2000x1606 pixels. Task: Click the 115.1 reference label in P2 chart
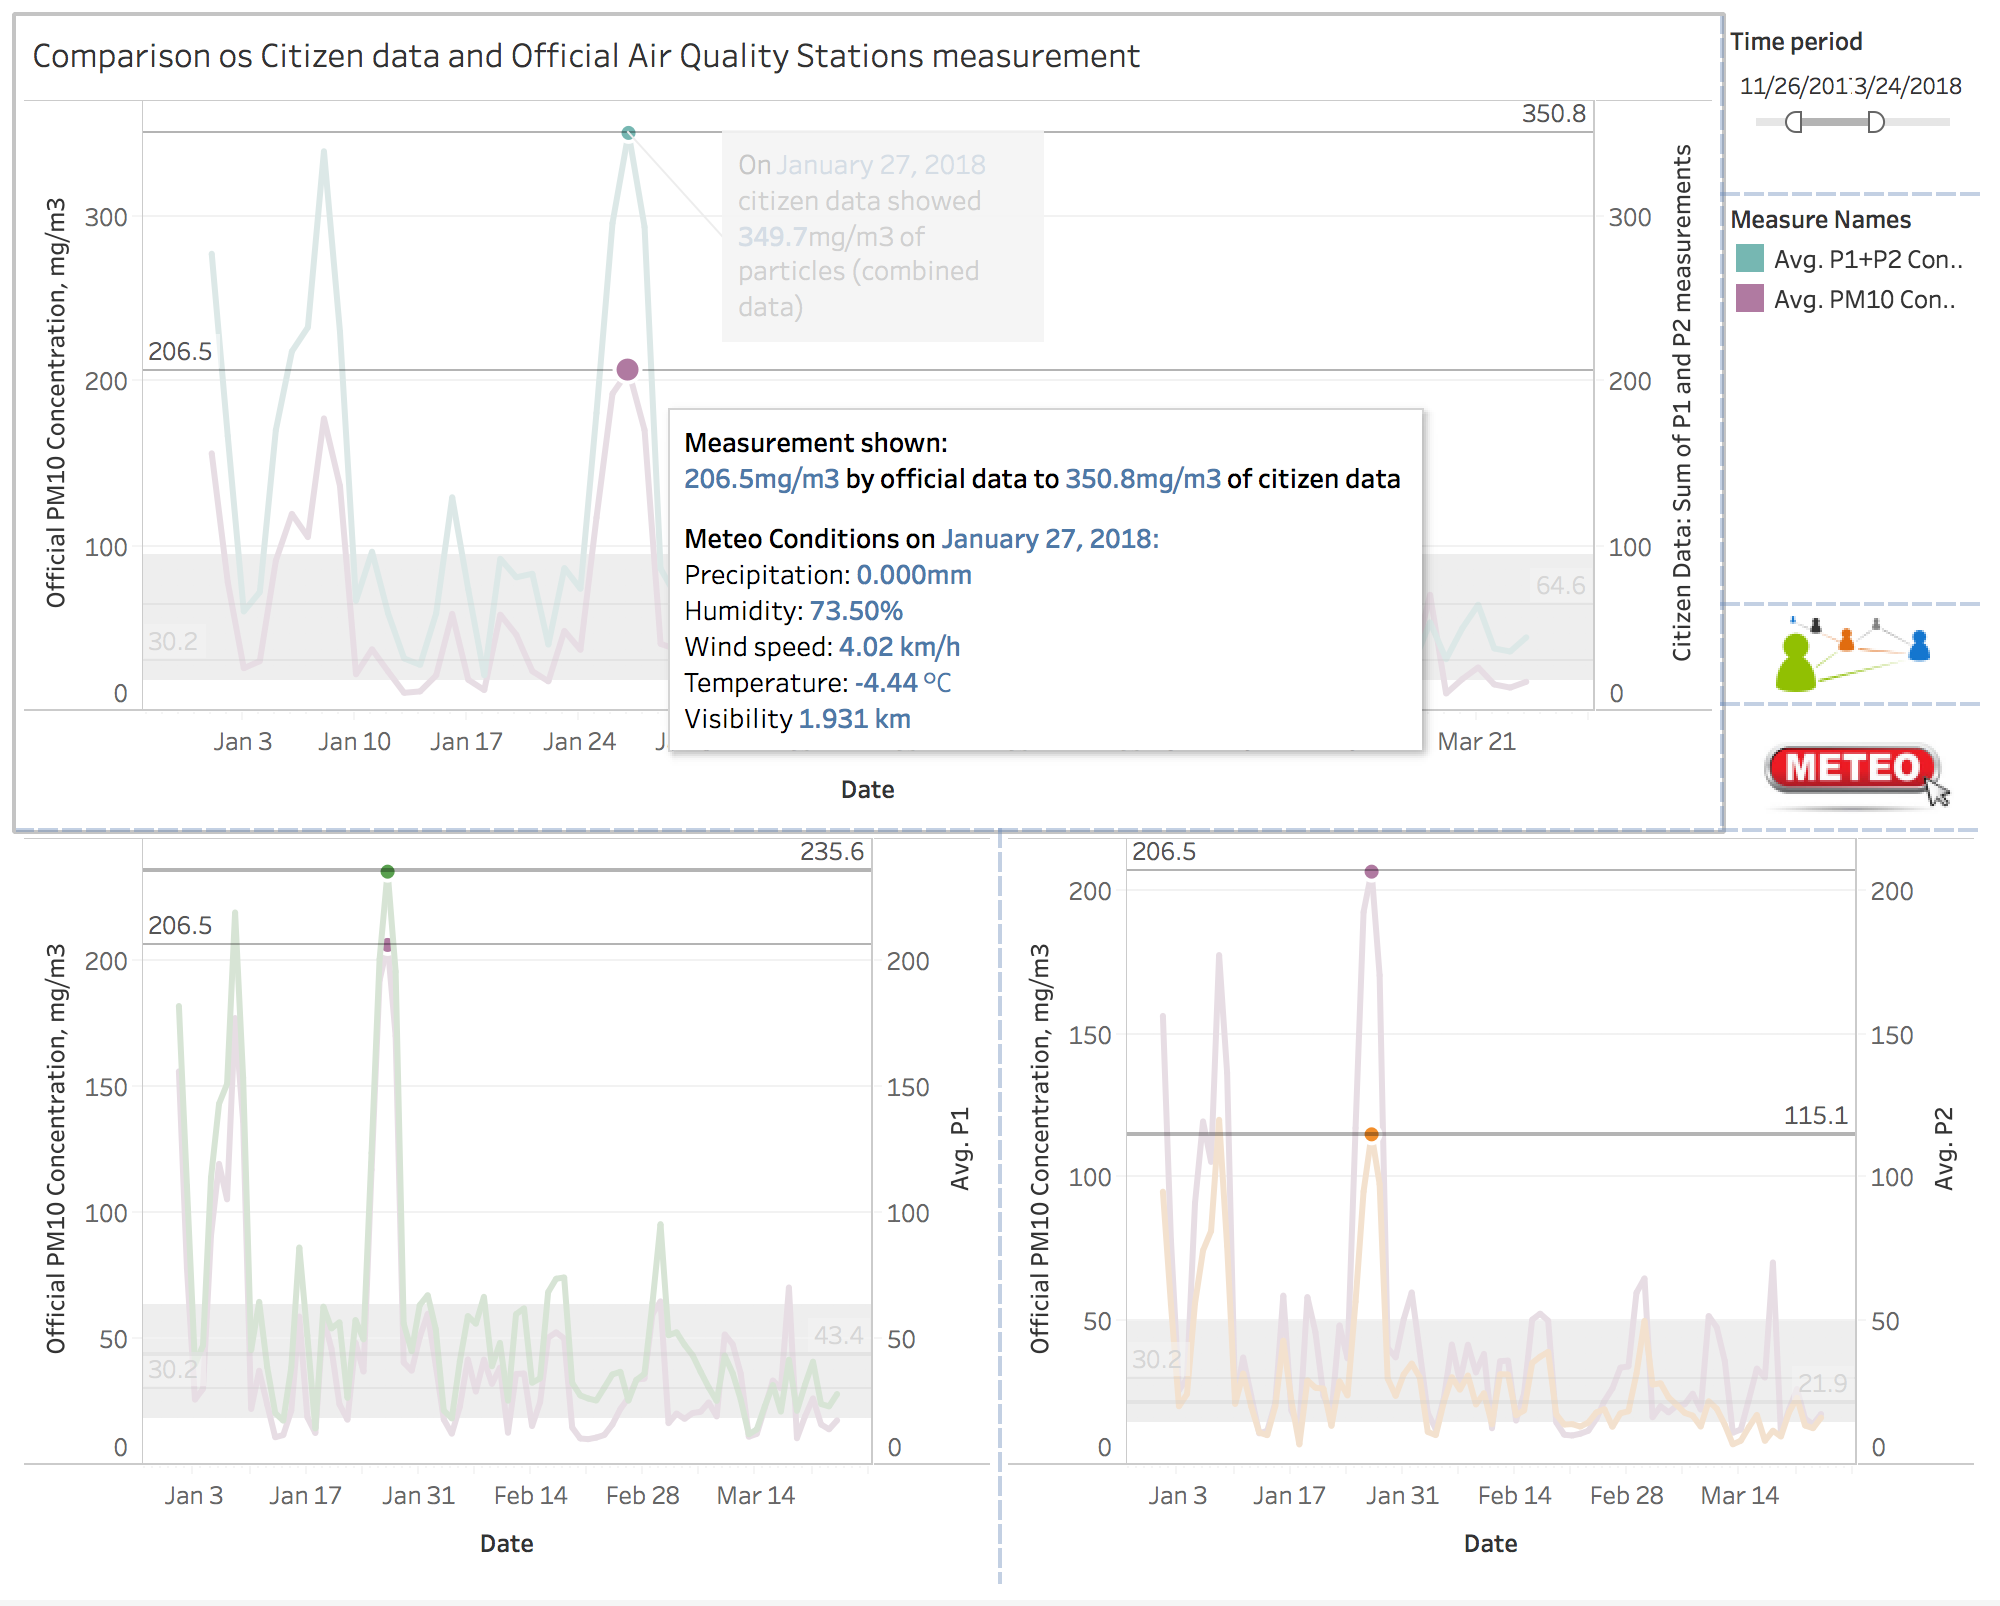coord(1816,1116)
